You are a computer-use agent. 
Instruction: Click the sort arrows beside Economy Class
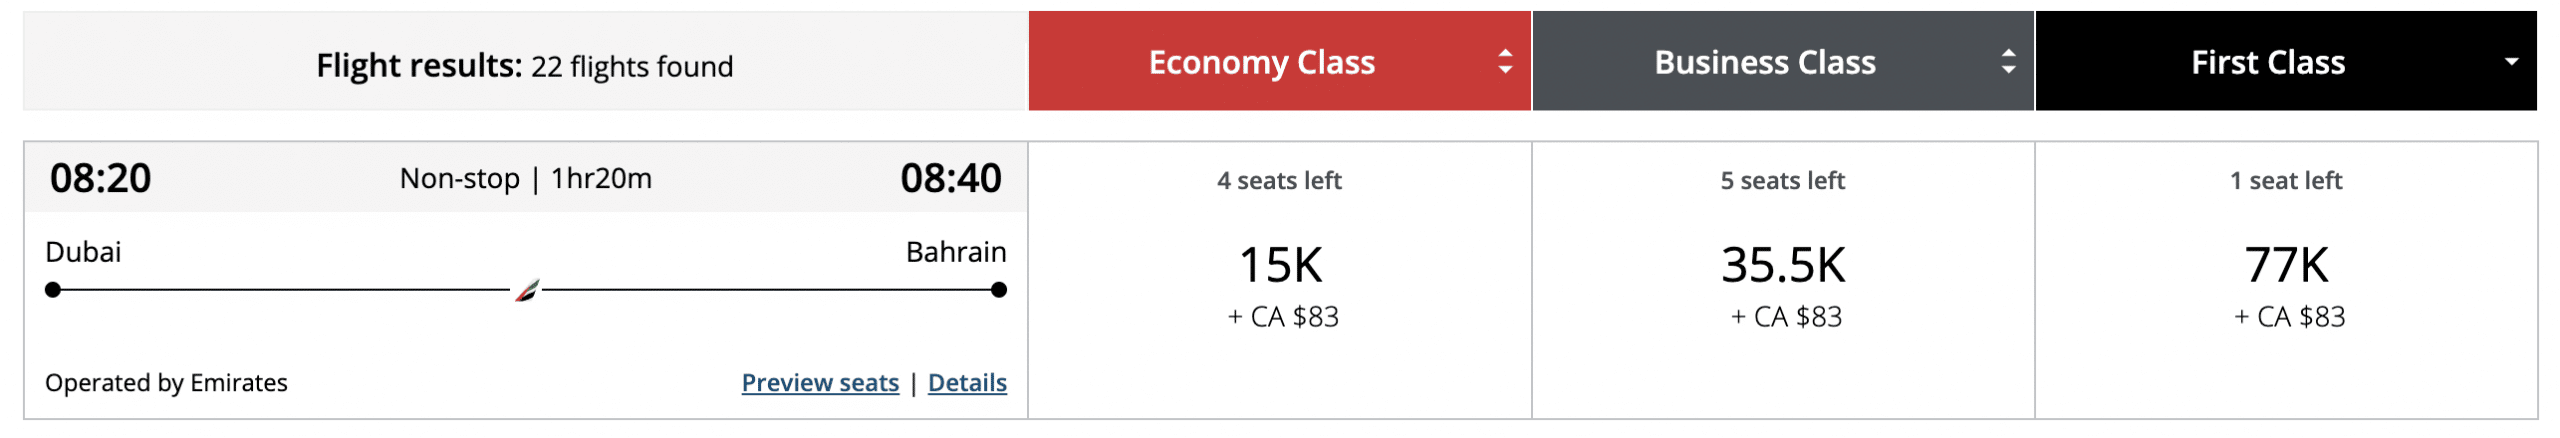pos(1504,62)
